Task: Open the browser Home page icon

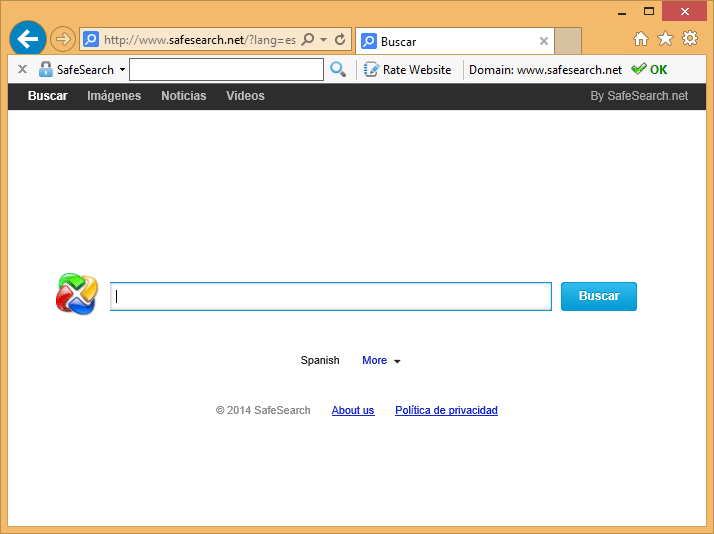Action: click(641, 39)
